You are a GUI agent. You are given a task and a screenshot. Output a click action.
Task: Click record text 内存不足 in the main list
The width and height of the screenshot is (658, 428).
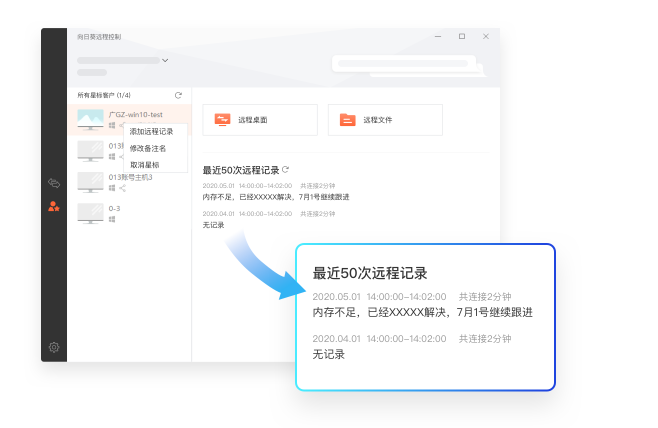click(276, 197)
